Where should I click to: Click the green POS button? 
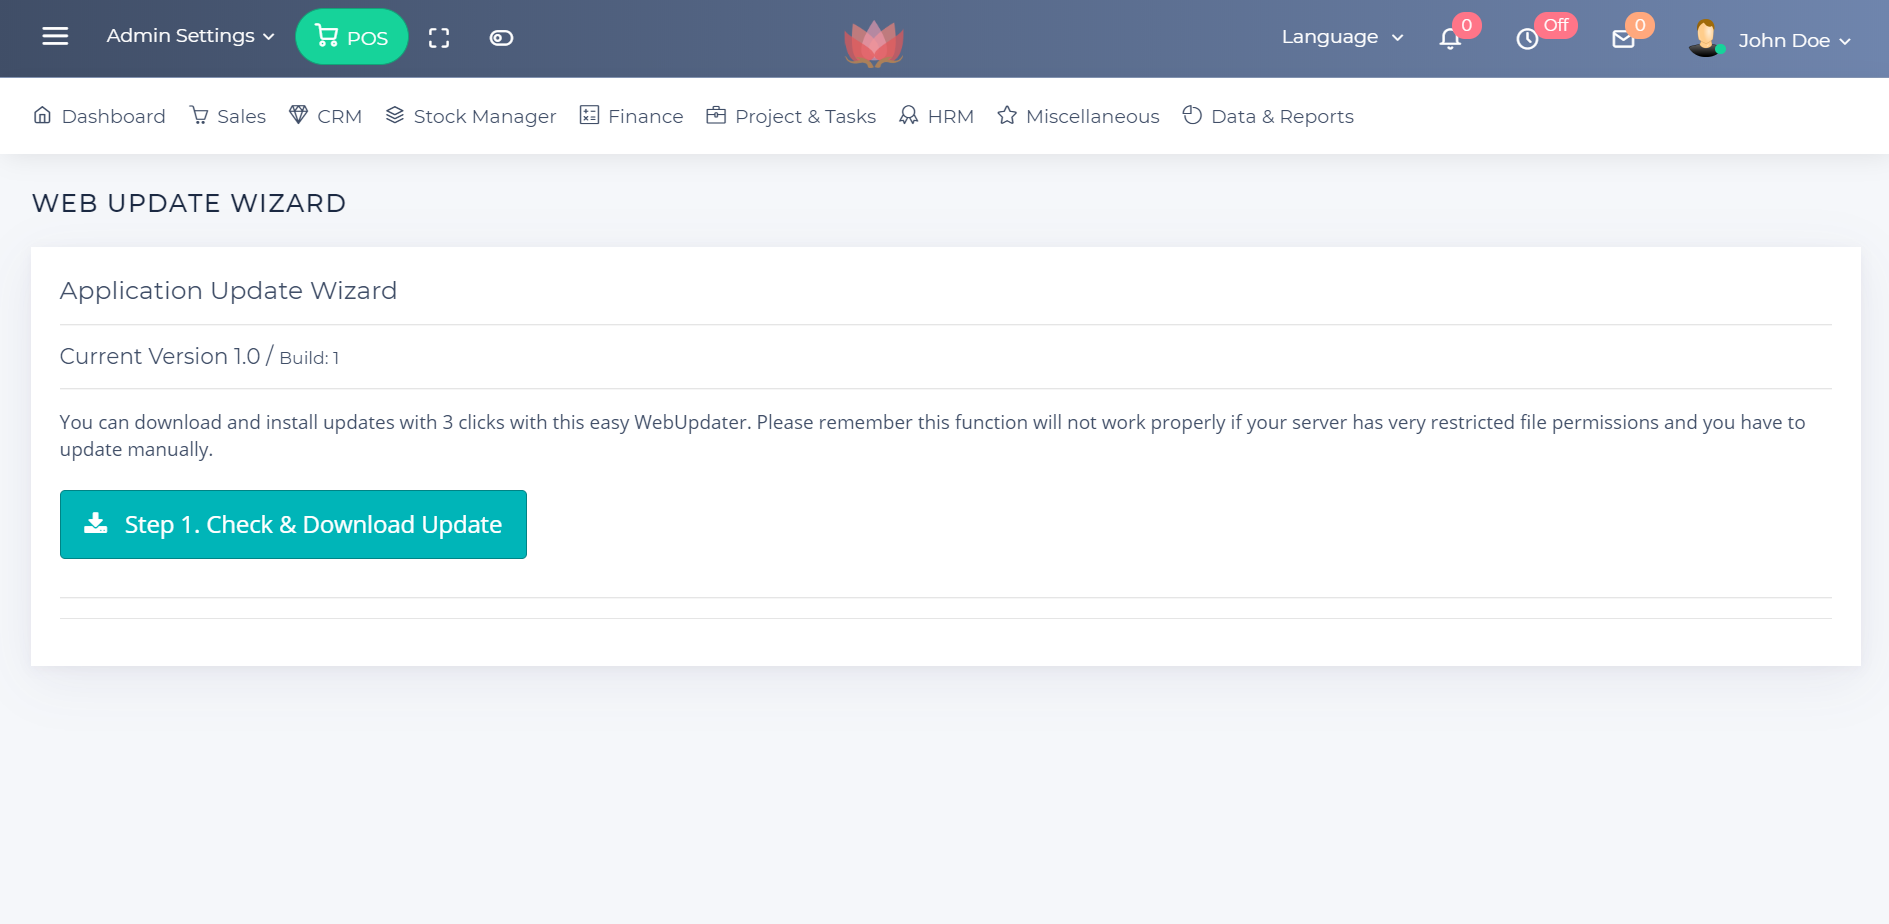click(352, 37)
